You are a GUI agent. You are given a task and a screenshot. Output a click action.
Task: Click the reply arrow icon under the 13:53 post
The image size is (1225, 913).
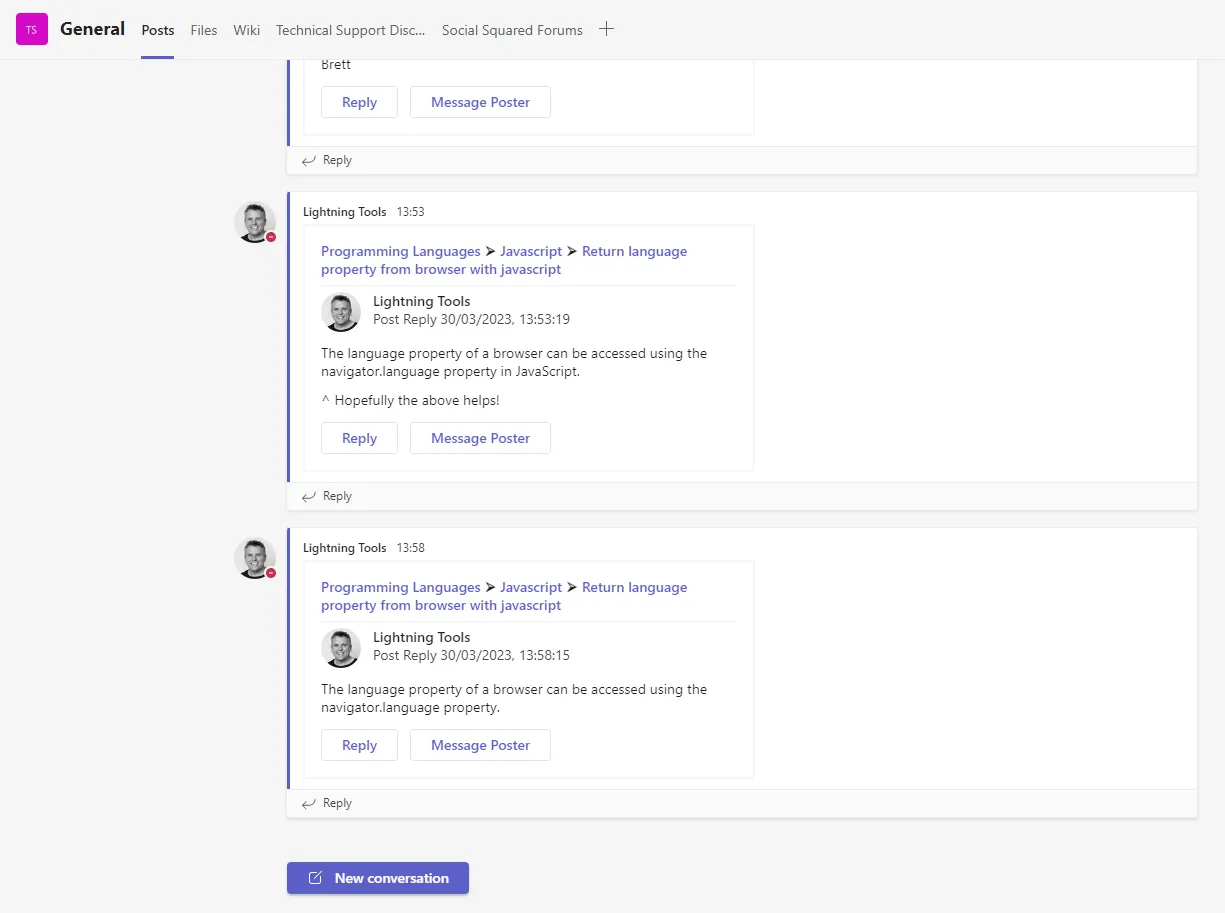pos(308,496)
